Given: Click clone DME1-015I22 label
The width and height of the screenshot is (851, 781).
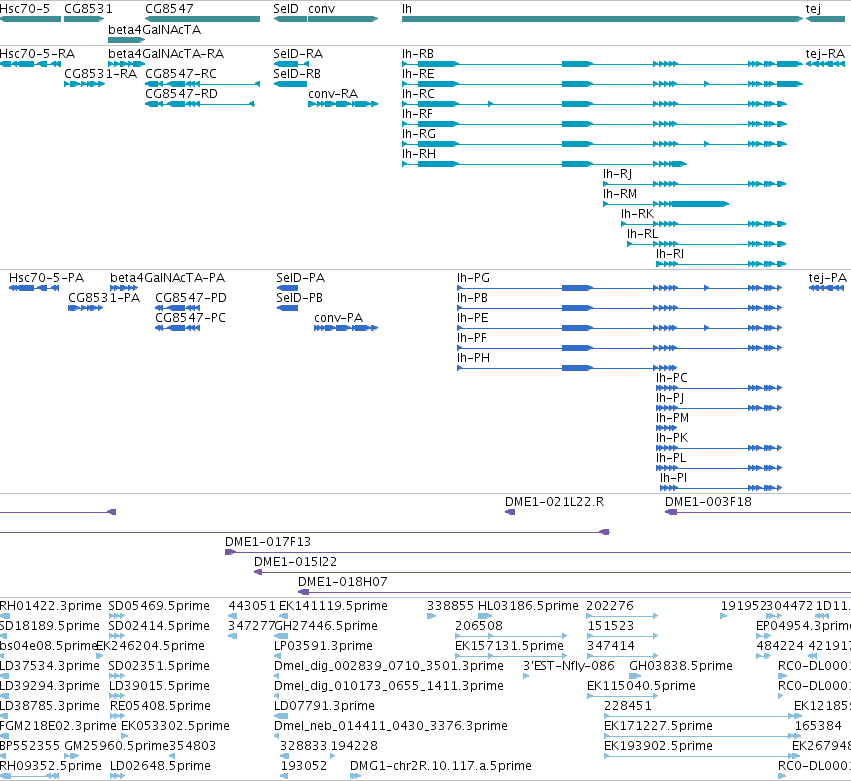Looking at the screenshot, I should [x=295, y=562].
